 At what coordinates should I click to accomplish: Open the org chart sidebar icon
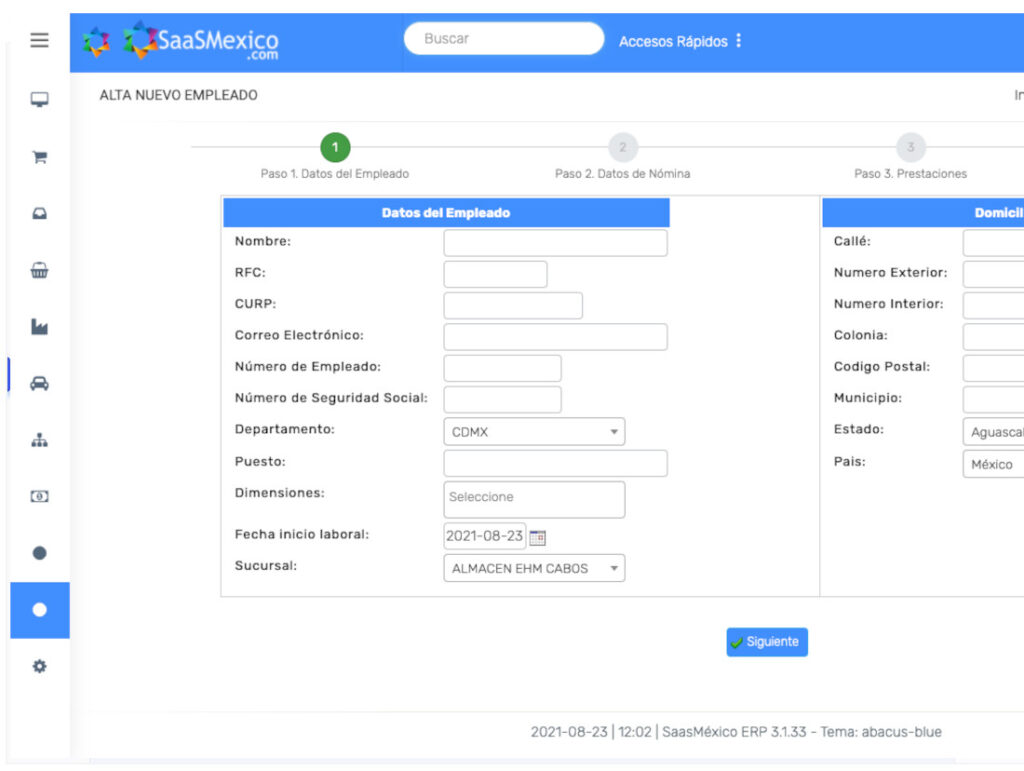(39, 440)
